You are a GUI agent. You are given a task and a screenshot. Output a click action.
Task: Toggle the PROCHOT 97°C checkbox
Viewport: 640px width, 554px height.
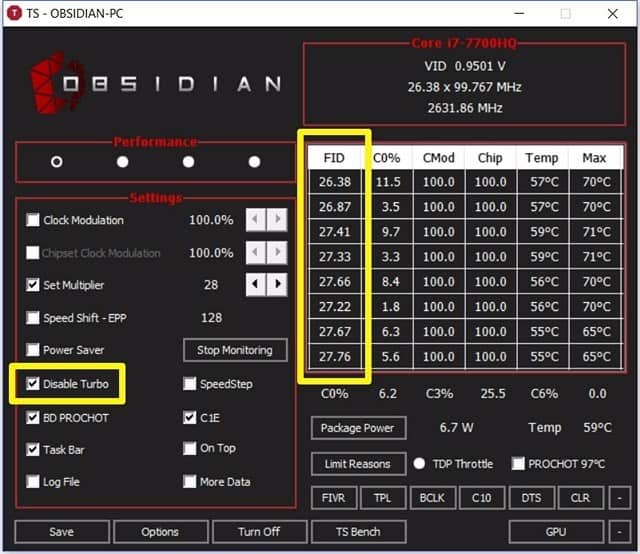click(518, 463)
